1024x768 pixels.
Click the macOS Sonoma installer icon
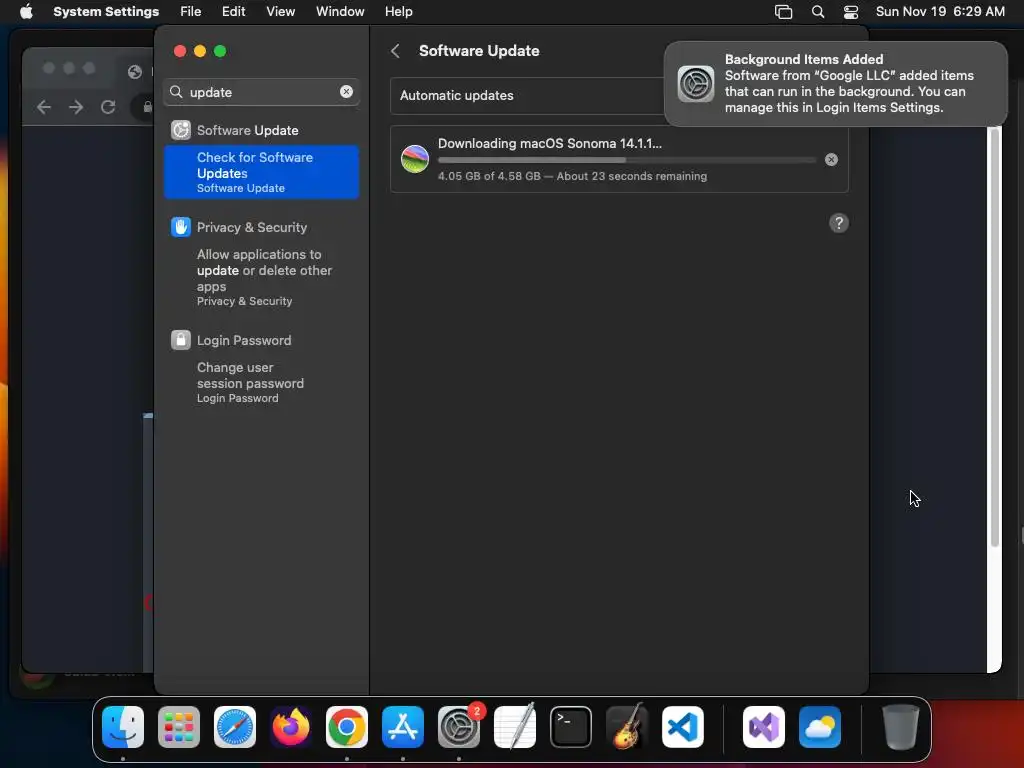click(x=415, y=159)
